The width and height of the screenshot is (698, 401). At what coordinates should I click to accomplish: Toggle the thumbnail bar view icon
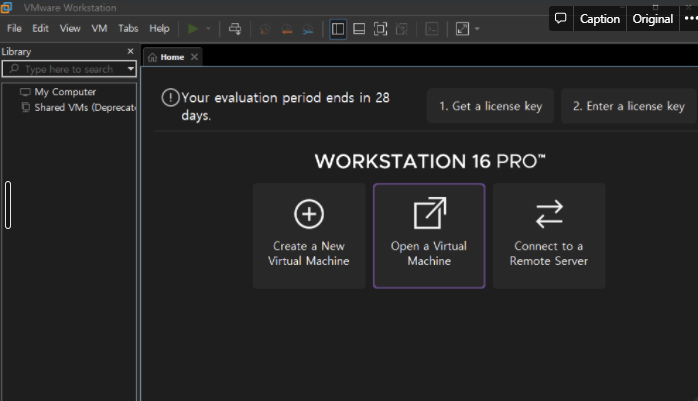[359, 29]
